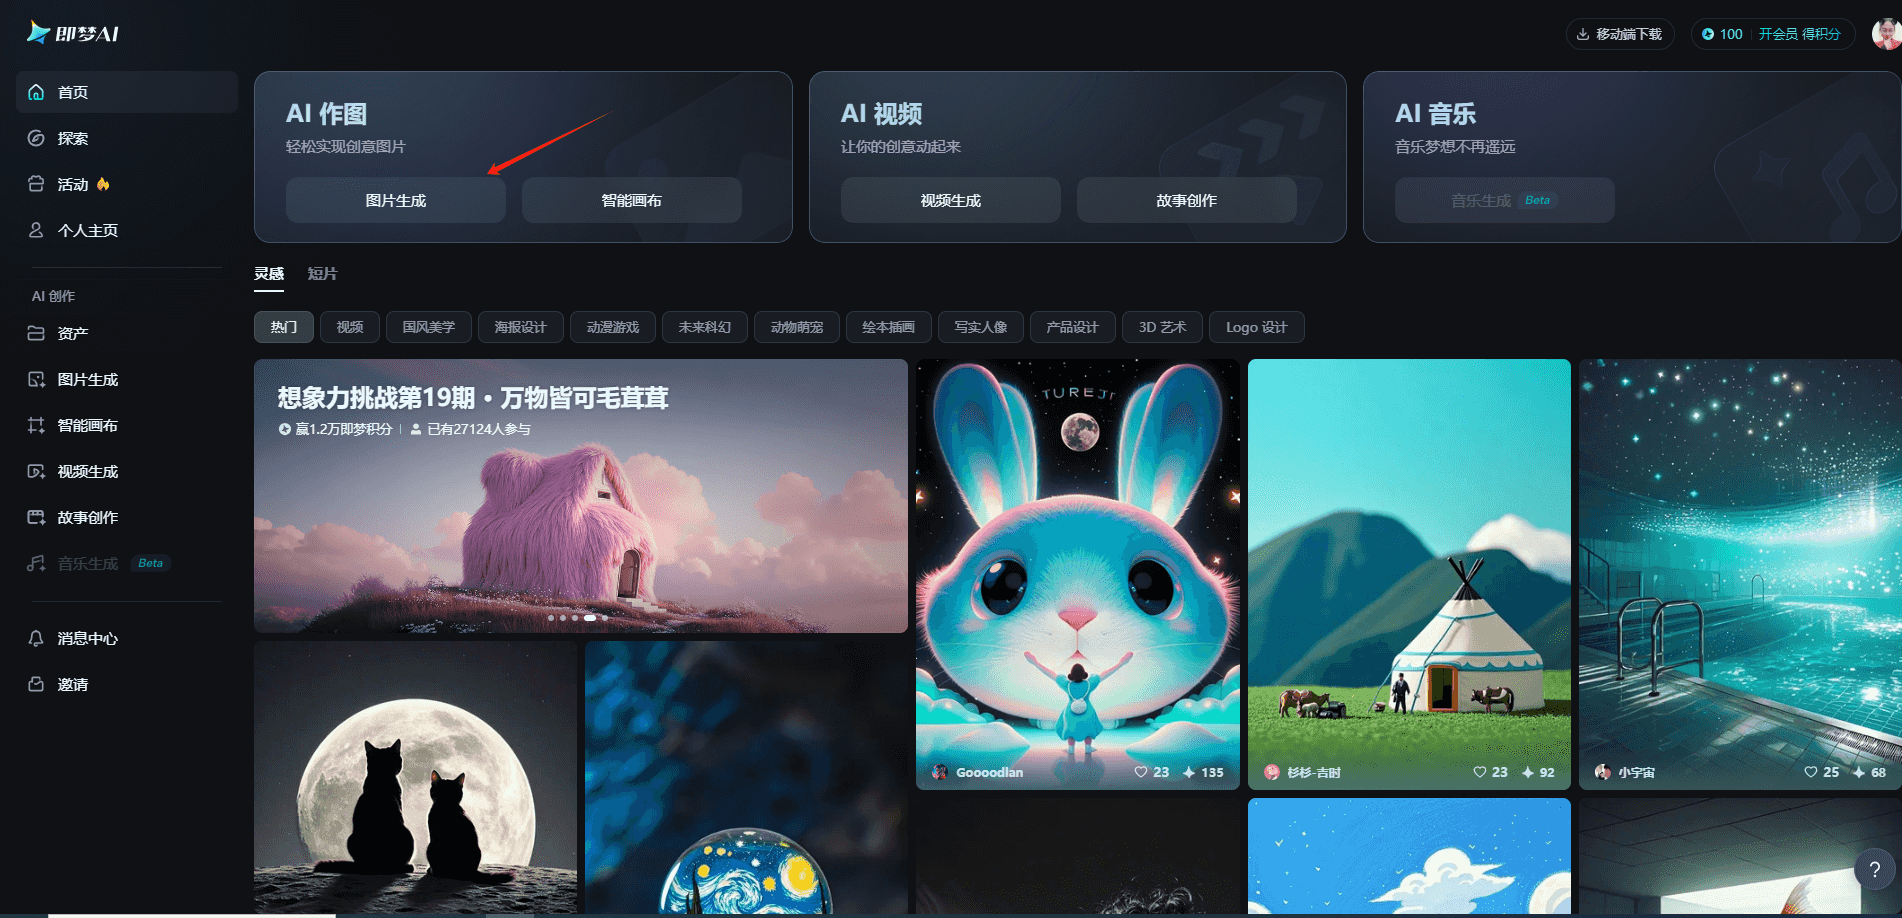
Task: Like the 小宇宙 pool image
Action: 1811,772
